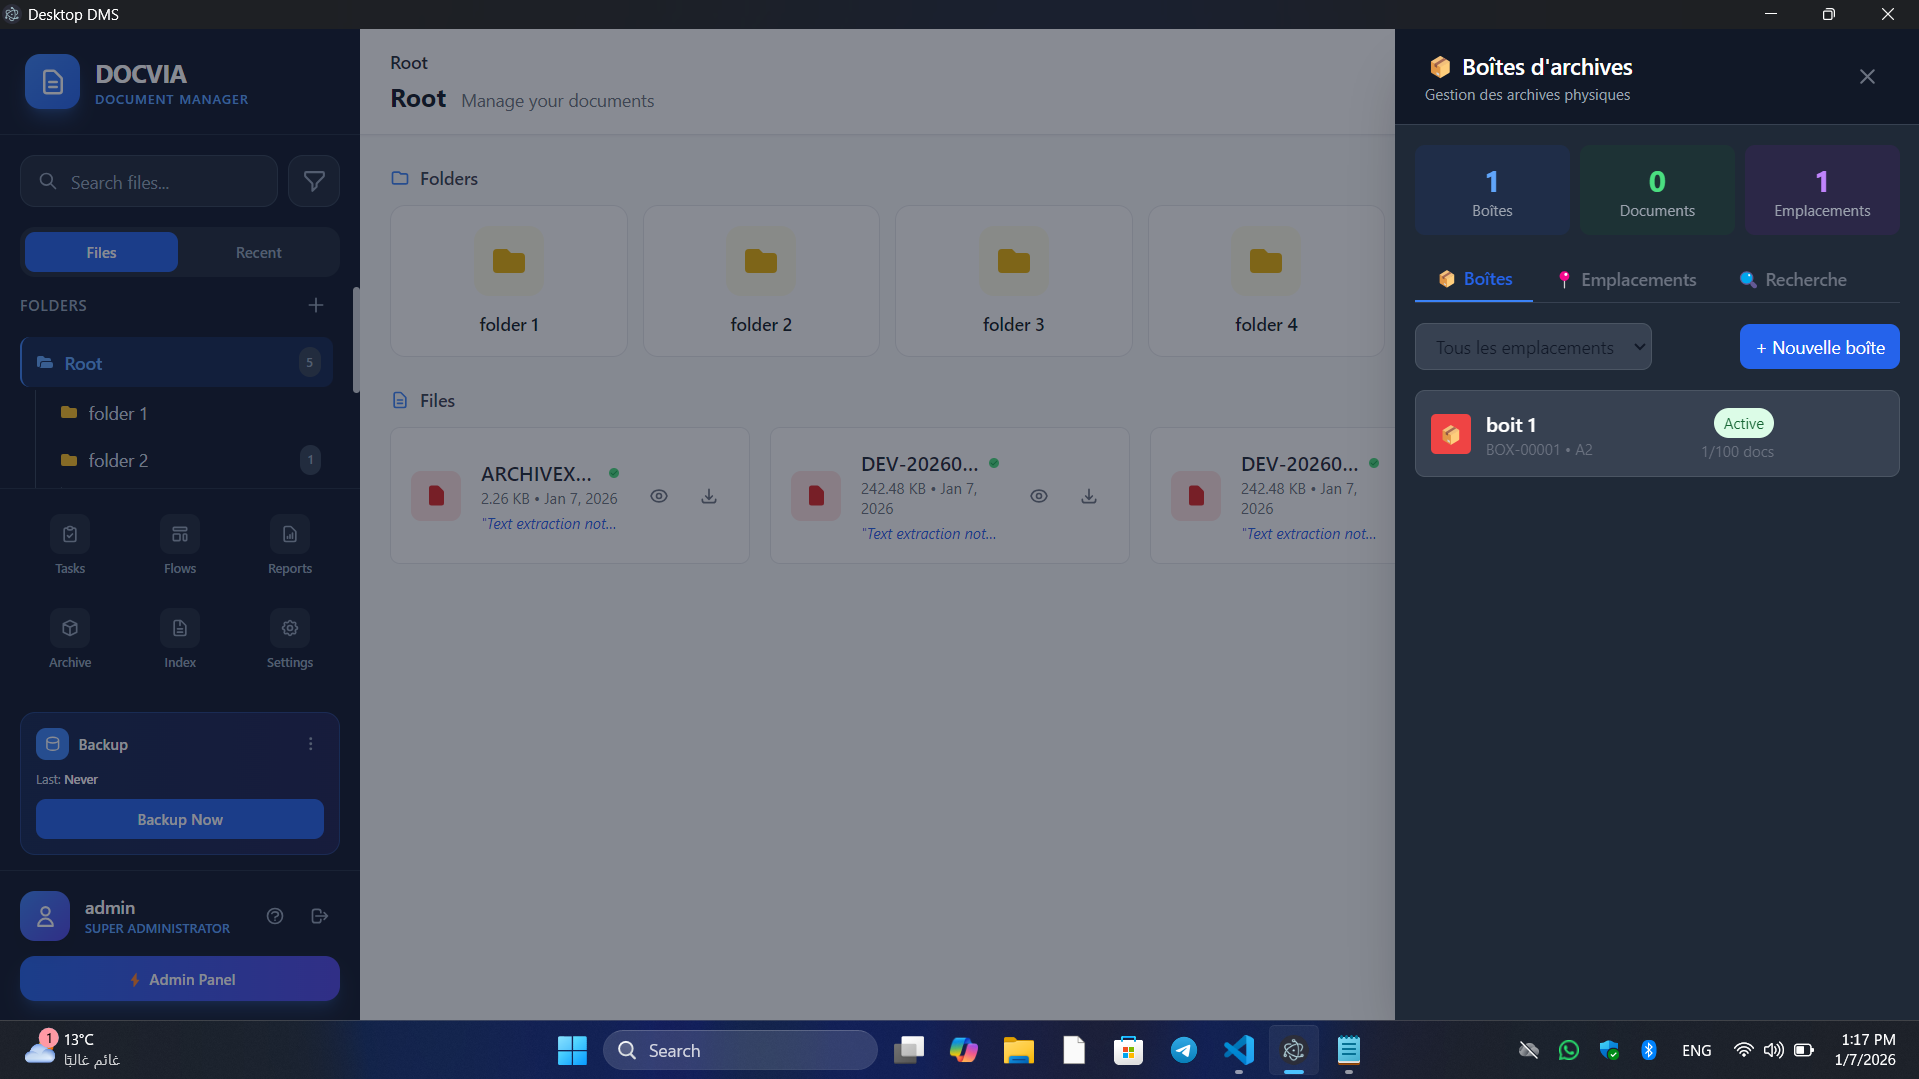Click the logout icon next to admin

coord(320,916)
